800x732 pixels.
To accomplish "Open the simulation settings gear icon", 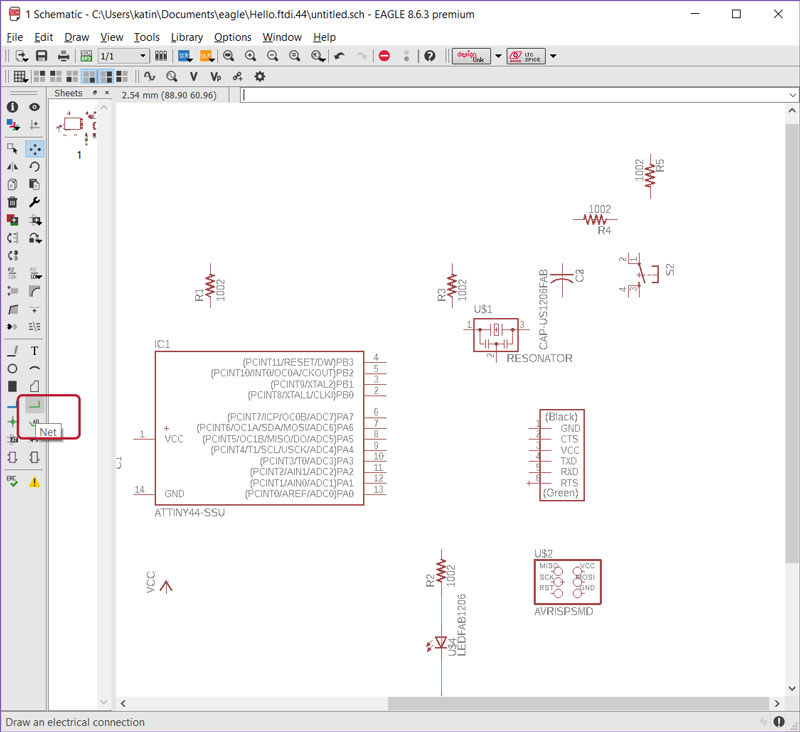I will click(260, 77).
